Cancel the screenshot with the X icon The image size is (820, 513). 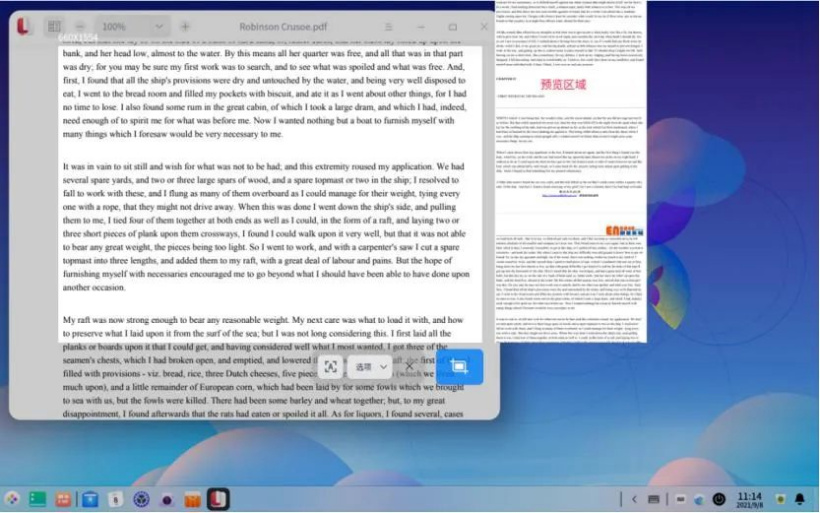pyautogui.click(x=409, y=367)
